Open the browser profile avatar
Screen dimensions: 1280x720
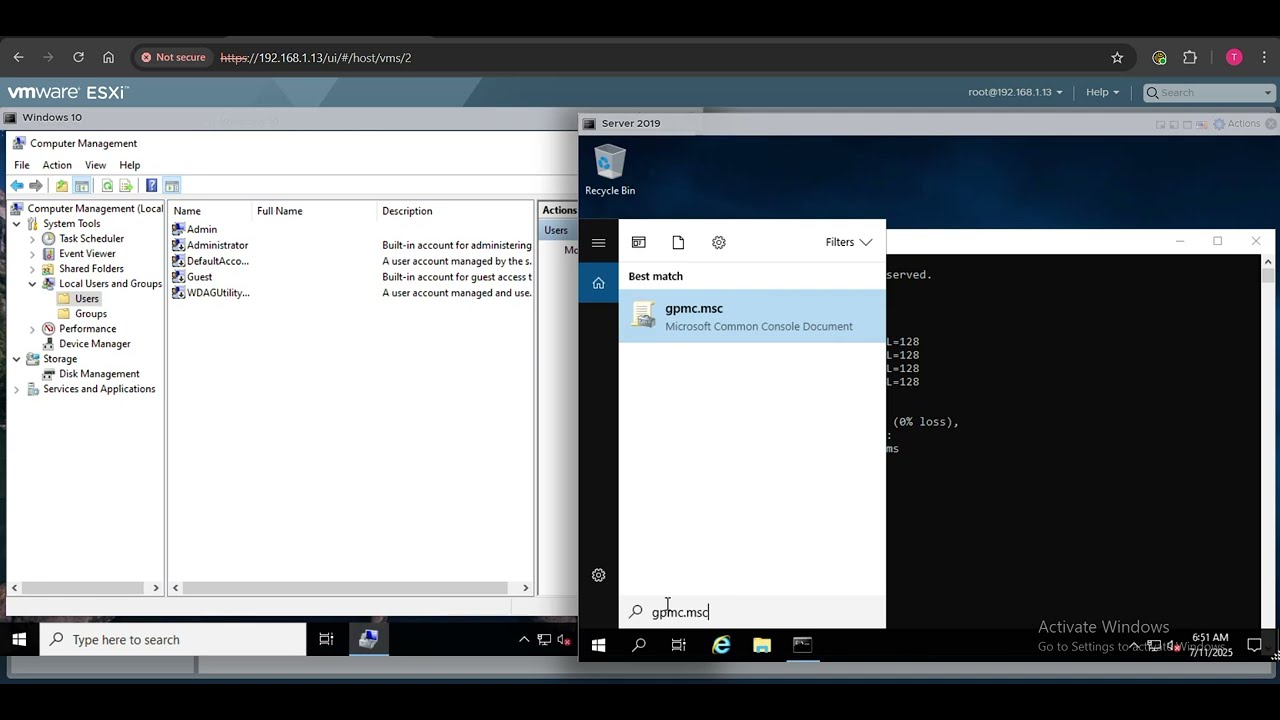(1234, 58)
